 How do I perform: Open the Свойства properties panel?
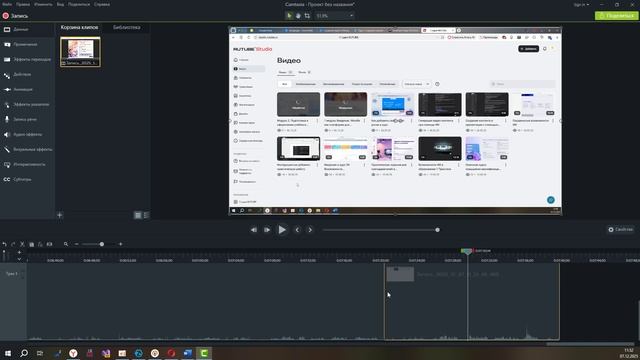point(620,230)
